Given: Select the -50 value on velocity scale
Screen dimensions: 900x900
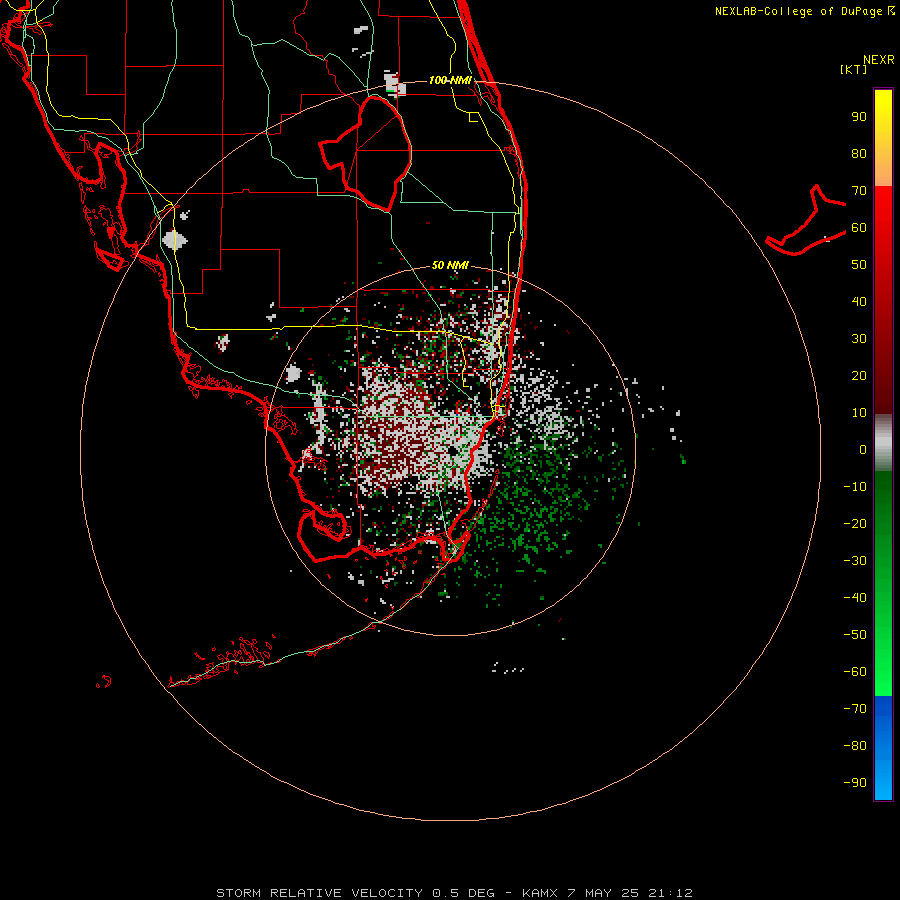Looking at the screenshot, I should click(x=855, y=634).
